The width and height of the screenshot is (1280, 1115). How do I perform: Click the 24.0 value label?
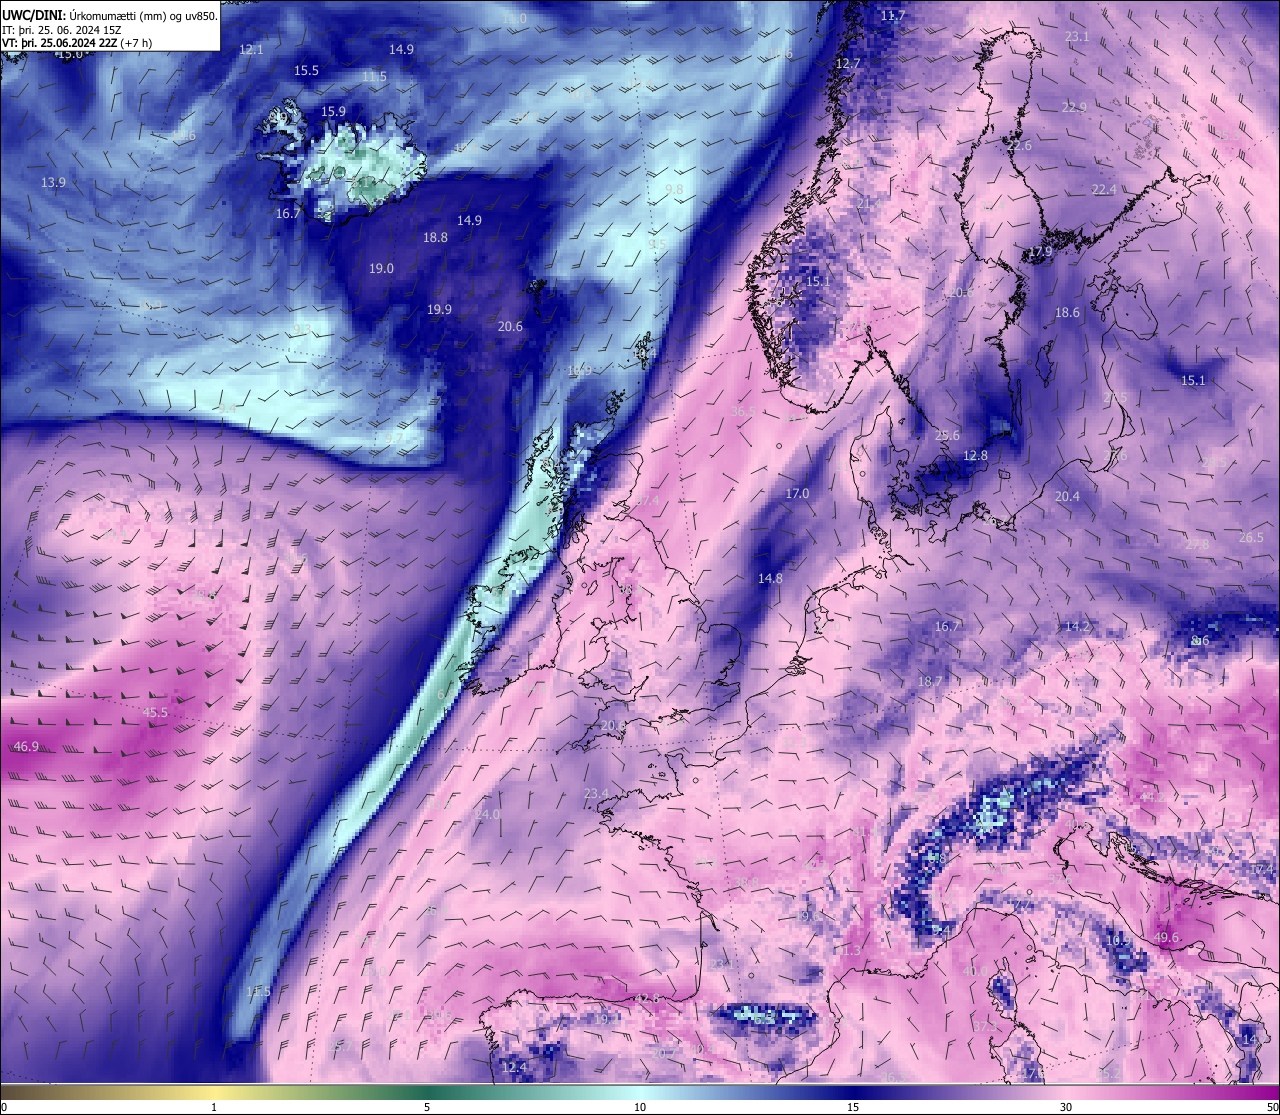tap(487, 814)
